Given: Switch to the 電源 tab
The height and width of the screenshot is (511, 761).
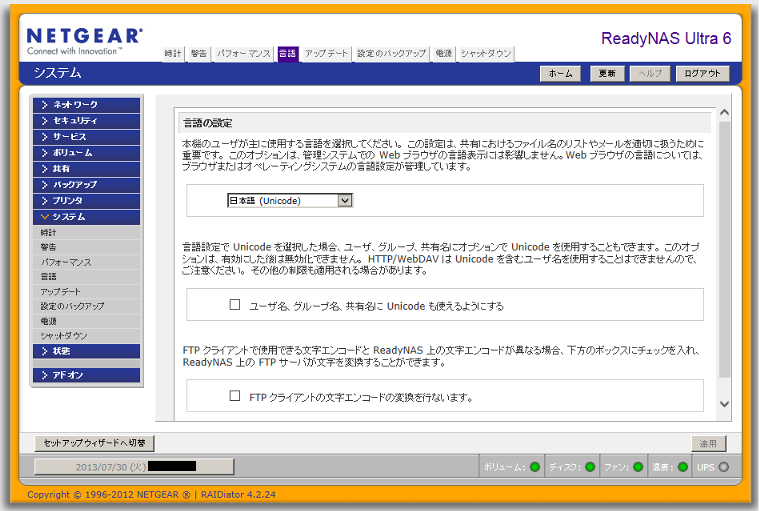Looking at the screenshot, I should pos(443,54).
